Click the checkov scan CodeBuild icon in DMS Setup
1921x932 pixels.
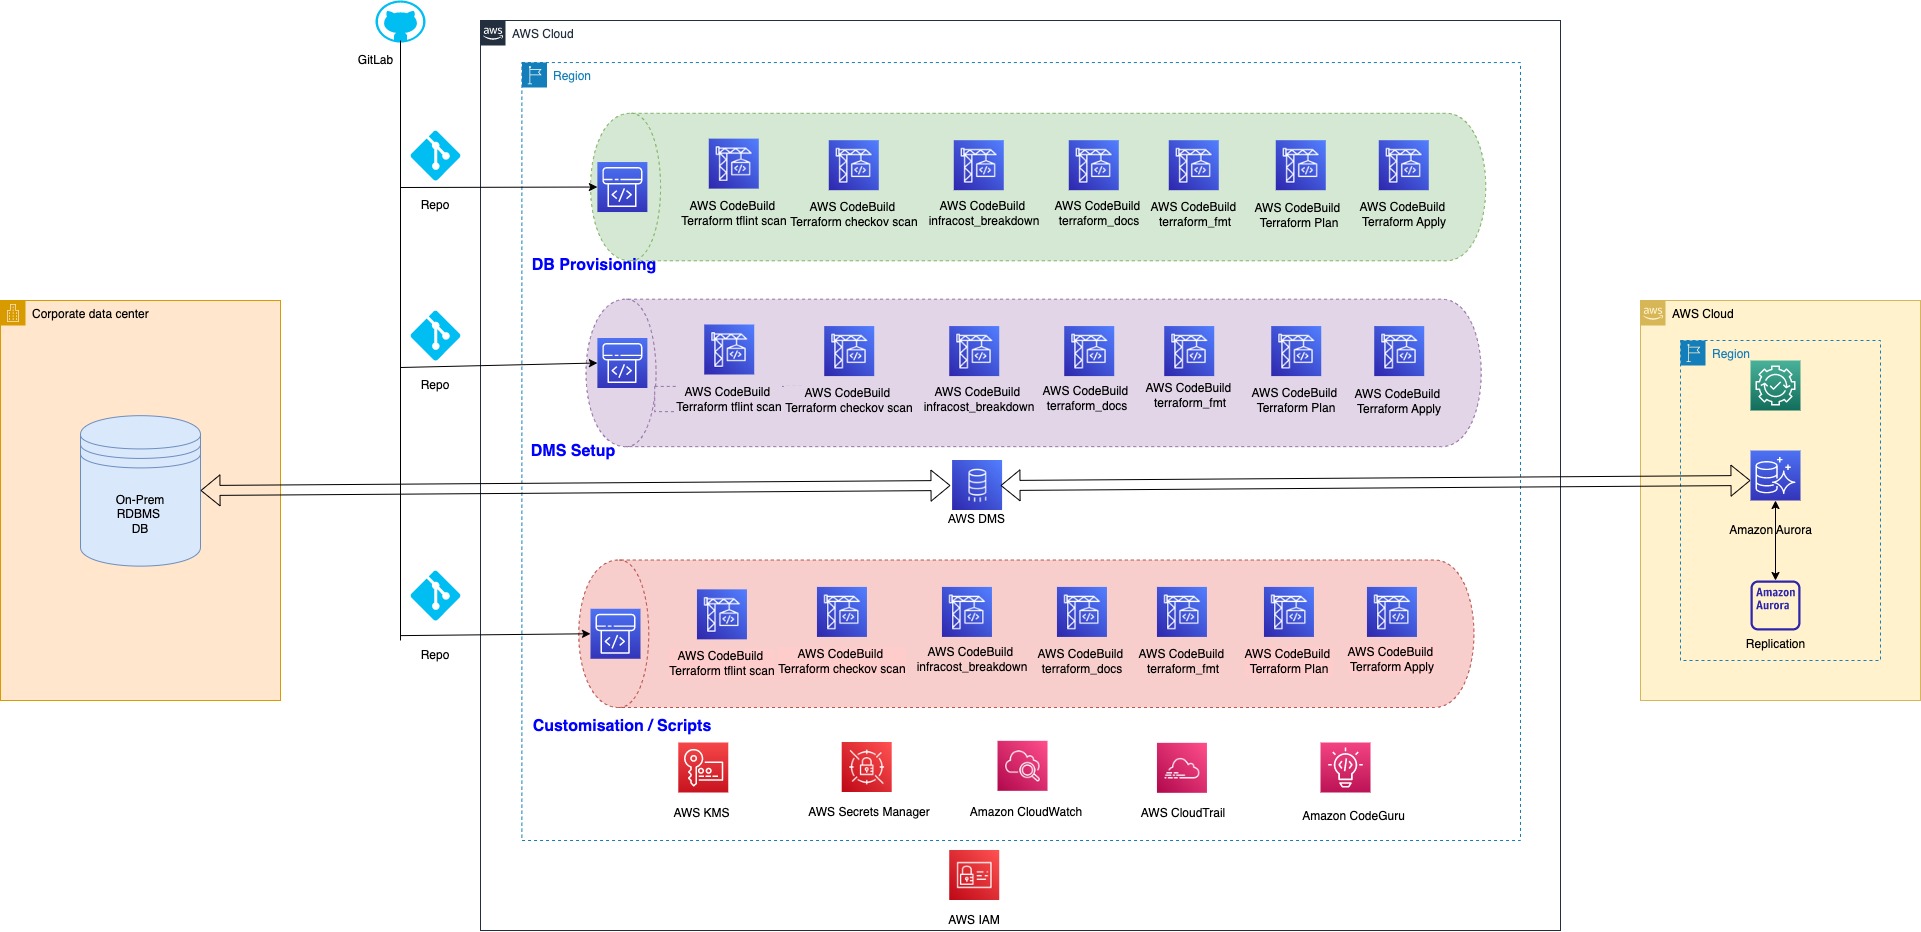tap(849, 351)
